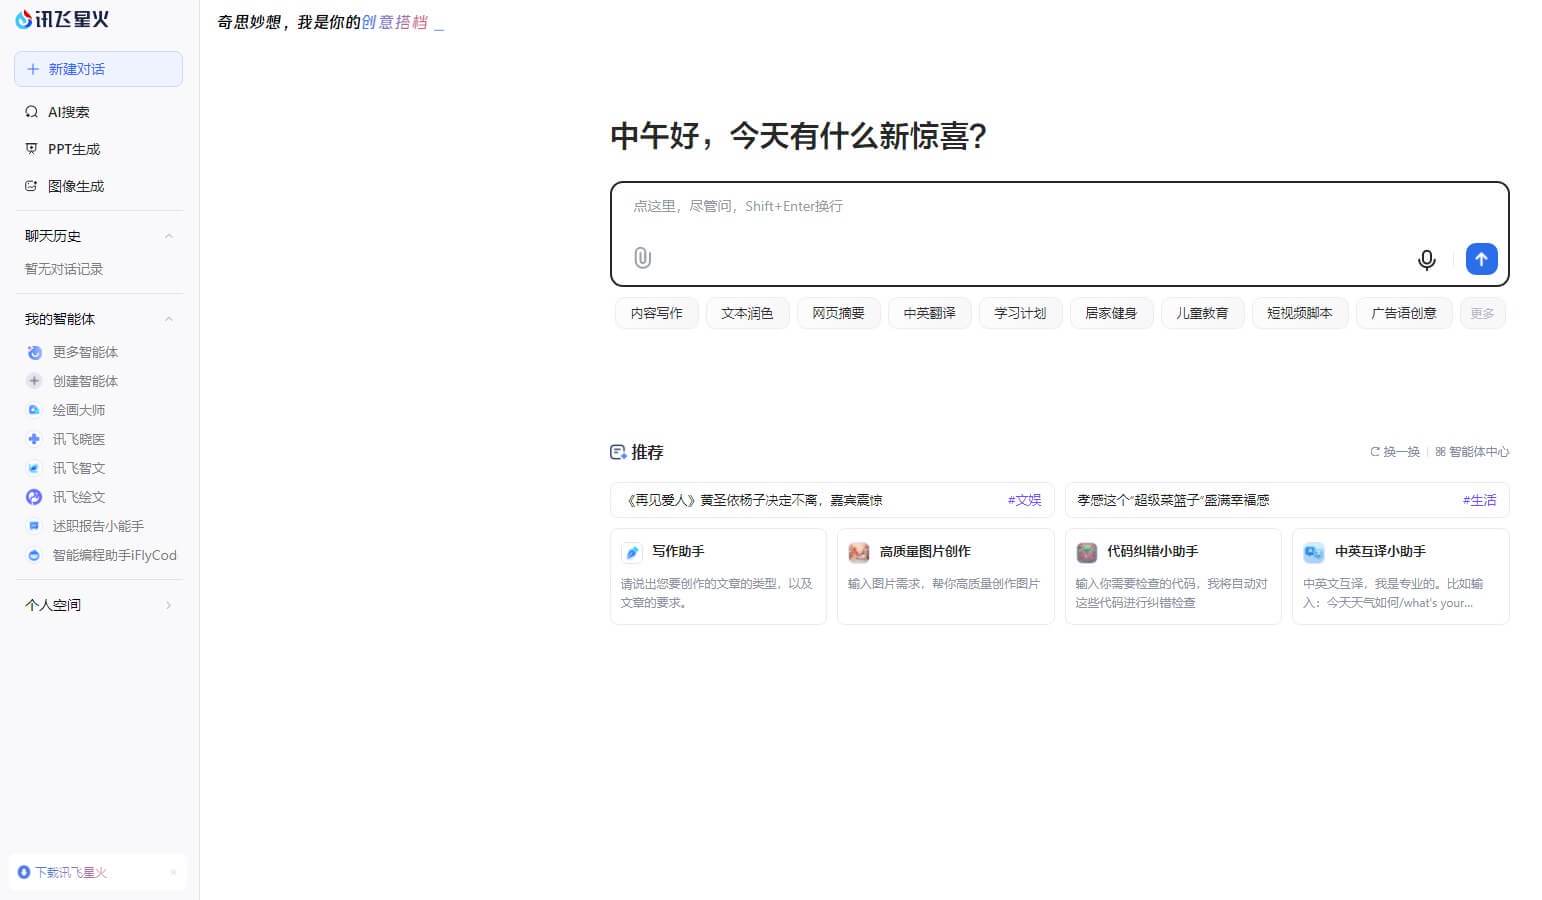1542x900 pixels.
Task: Click the 讯飞智文 icon
Action: click(34, 468)
